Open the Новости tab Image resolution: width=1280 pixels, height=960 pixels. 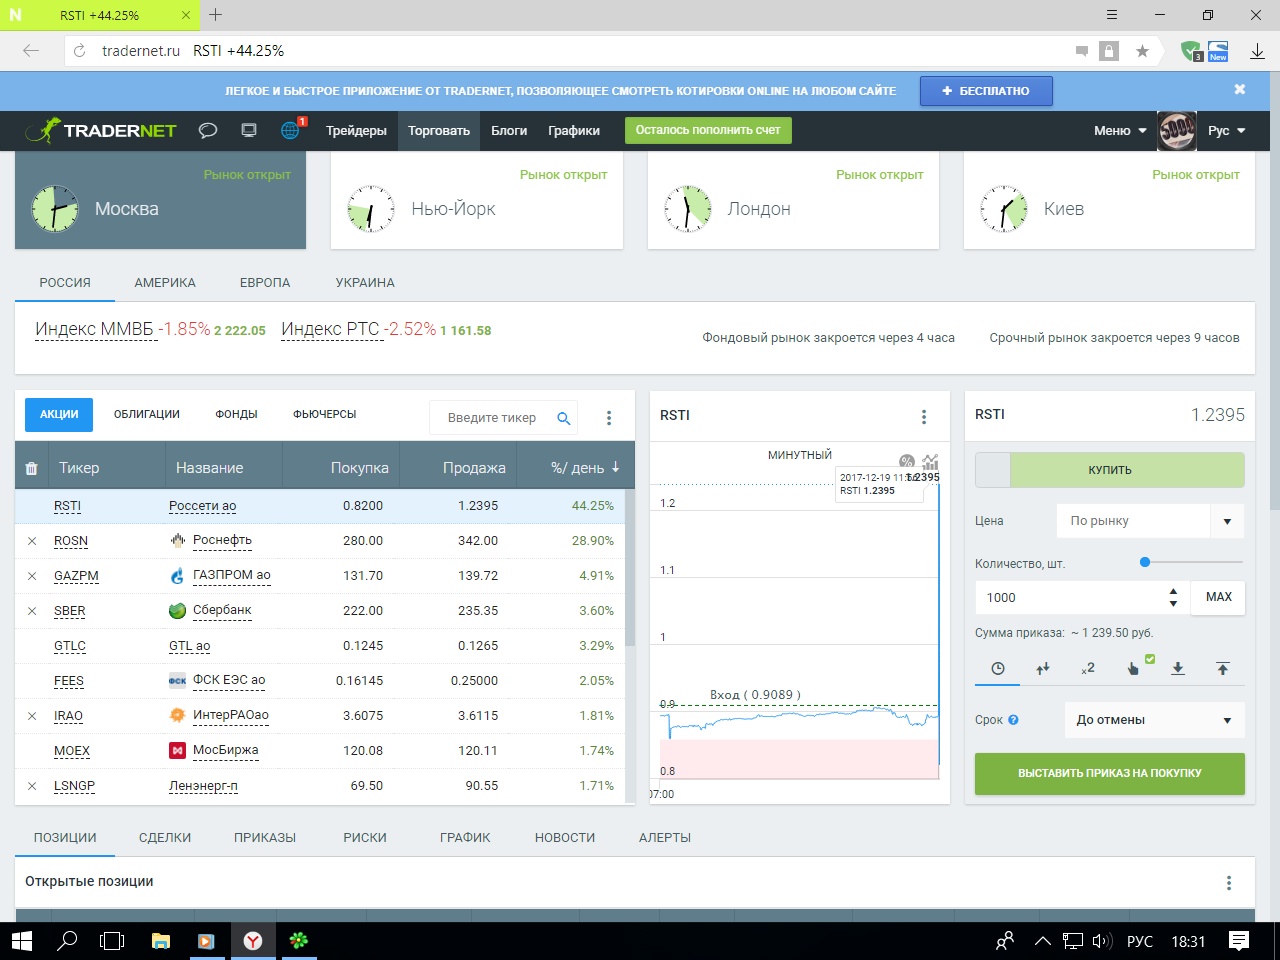click(565, 838)
